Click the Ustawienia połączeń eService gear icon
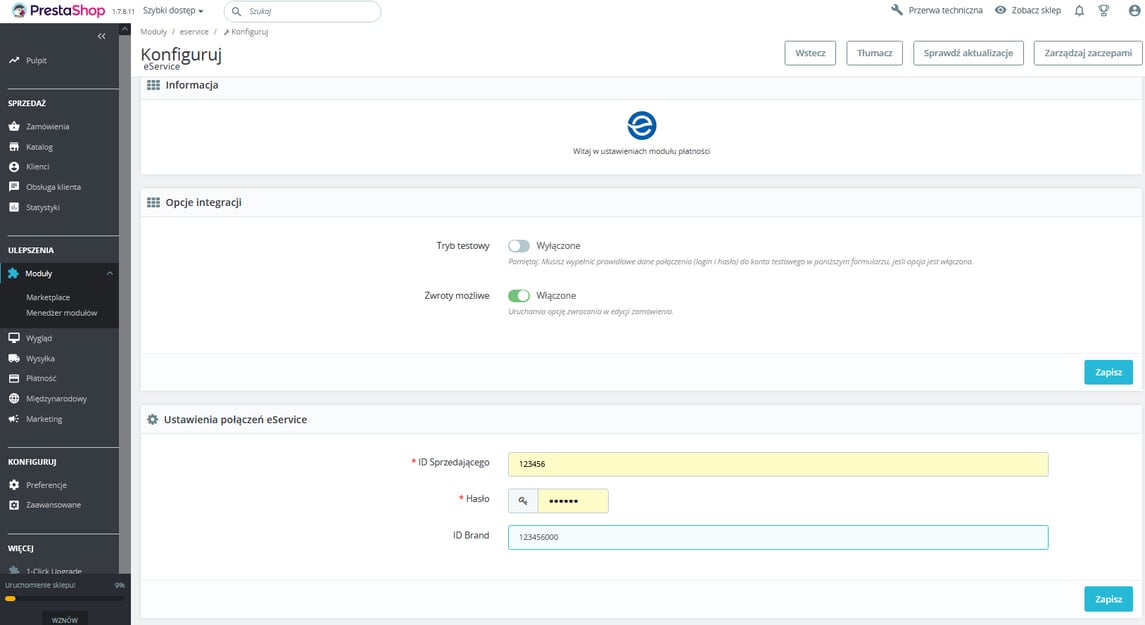 coord(152,420)
